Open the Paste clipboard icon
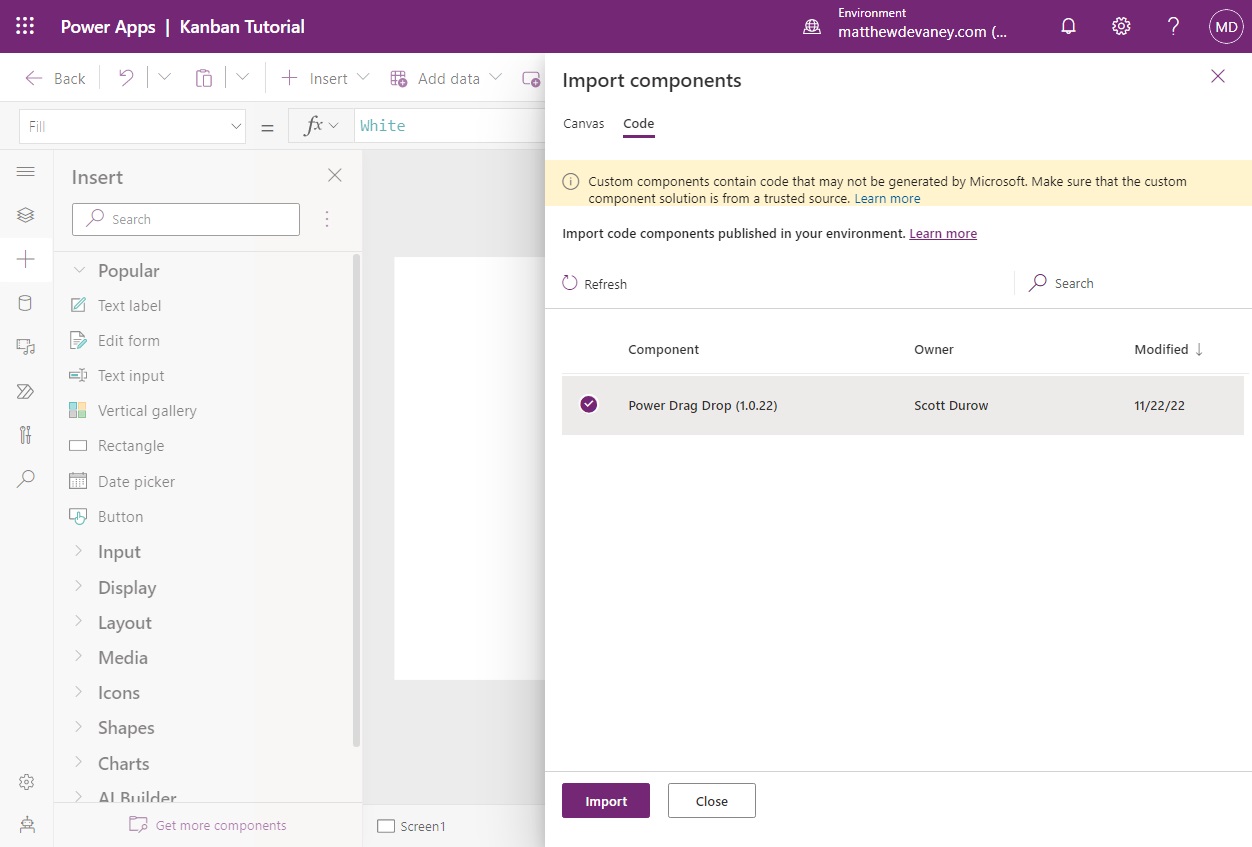 tap(203, 77)
